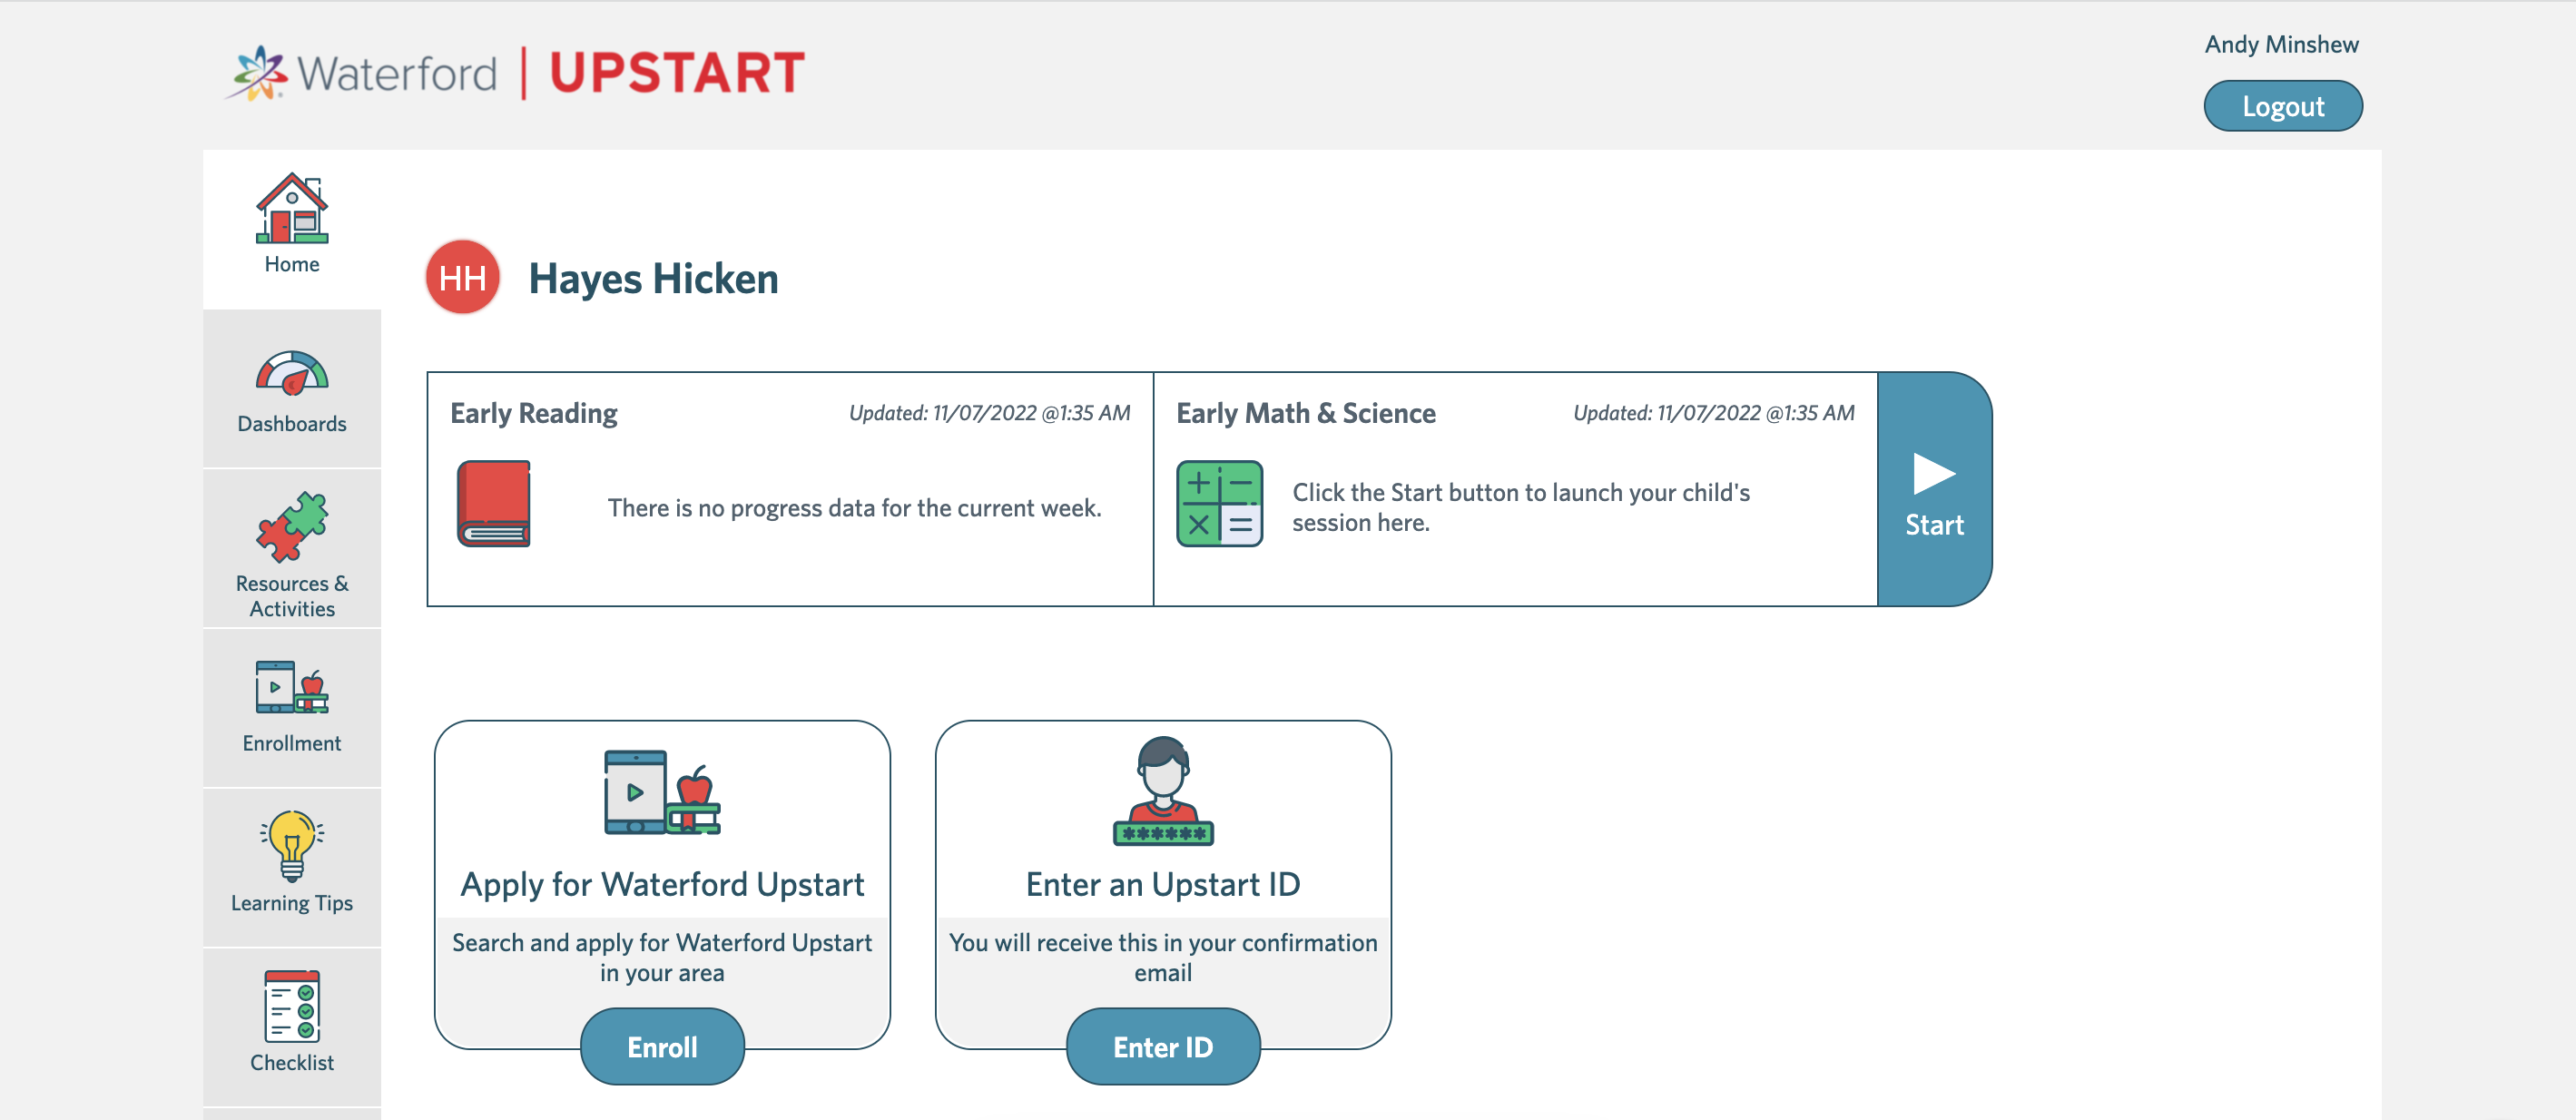Select the Learning Tips menu label

pos(292,903)
